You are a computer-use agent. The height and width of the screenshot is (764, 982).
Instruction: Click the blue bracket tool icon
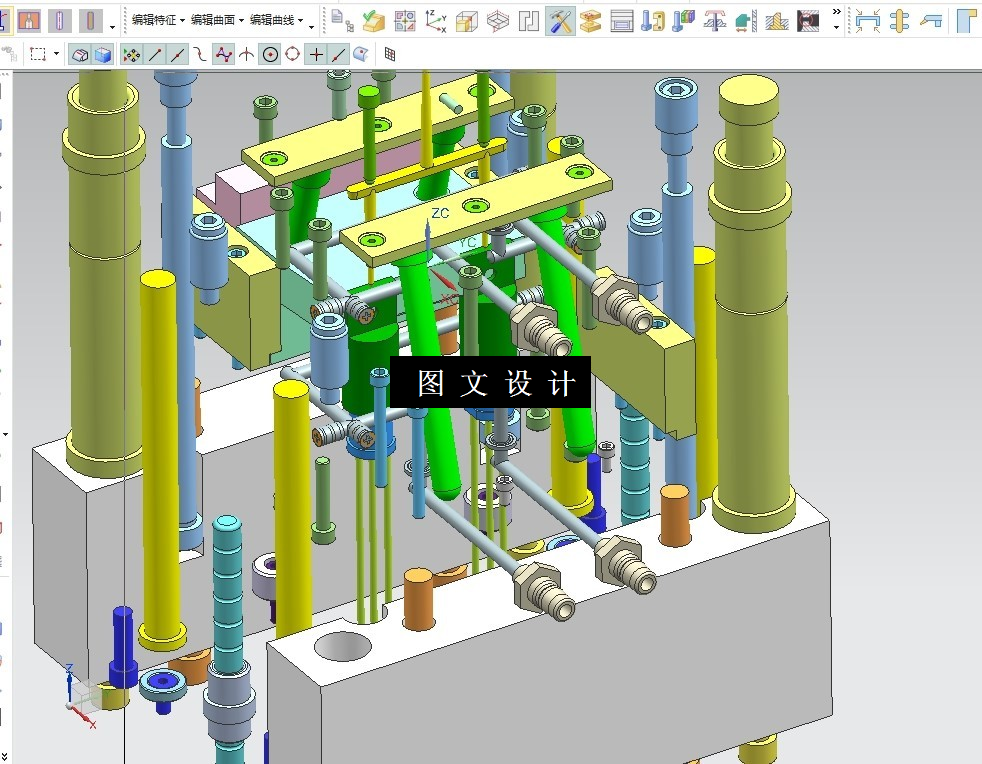(931, 21)
